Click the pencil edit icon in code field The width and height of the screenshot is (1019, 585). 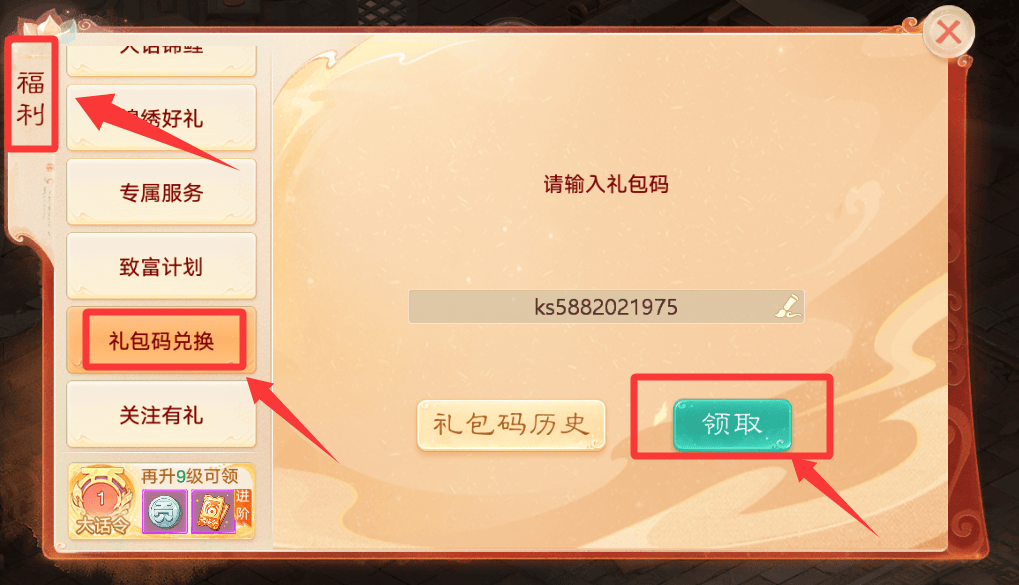pyautogui.click(x=788, y=306)
